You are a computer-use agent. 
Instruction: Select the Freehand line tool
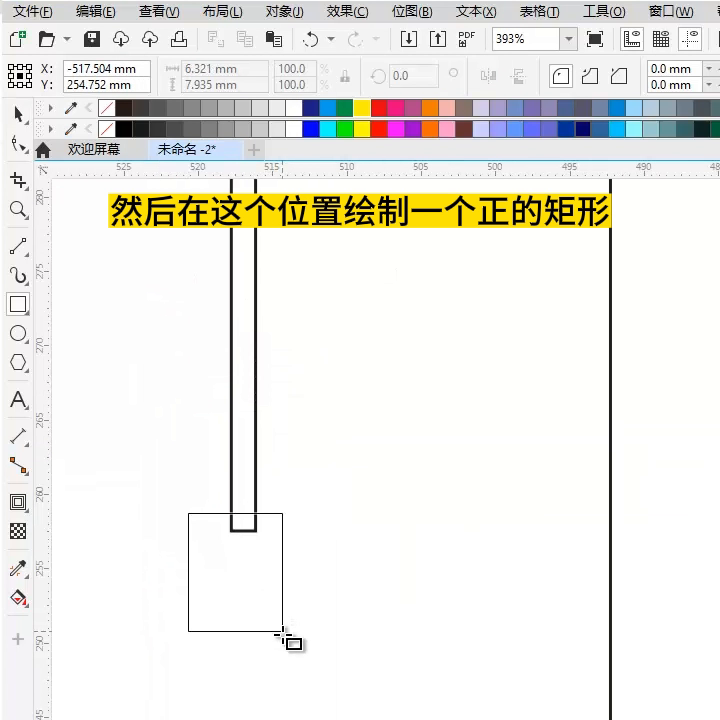click(18, 247)
